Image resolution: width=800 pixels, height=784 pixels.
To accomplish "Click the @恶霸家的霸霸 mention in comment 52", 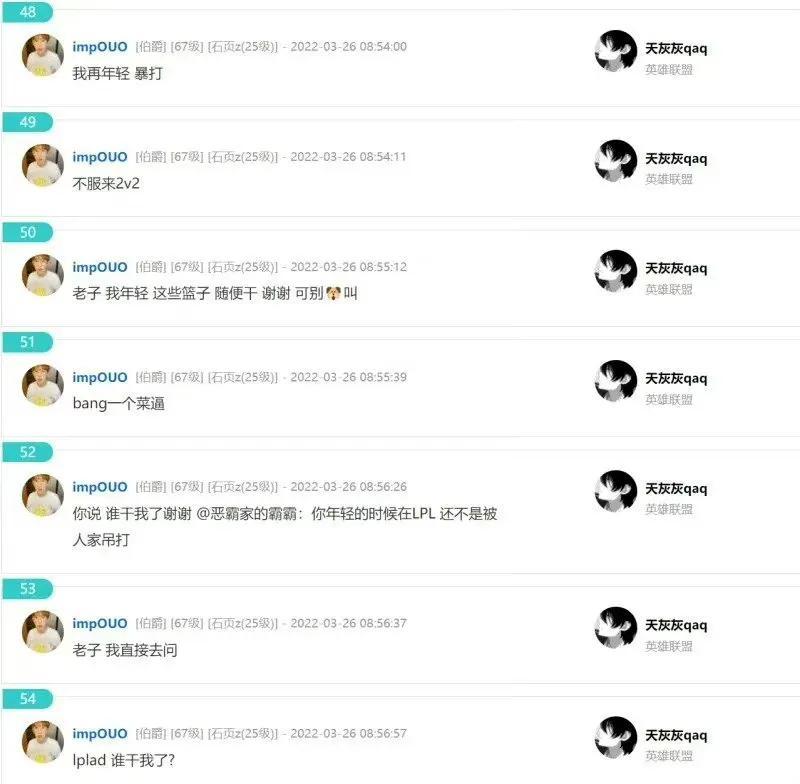I will click(x=249, y=514).
